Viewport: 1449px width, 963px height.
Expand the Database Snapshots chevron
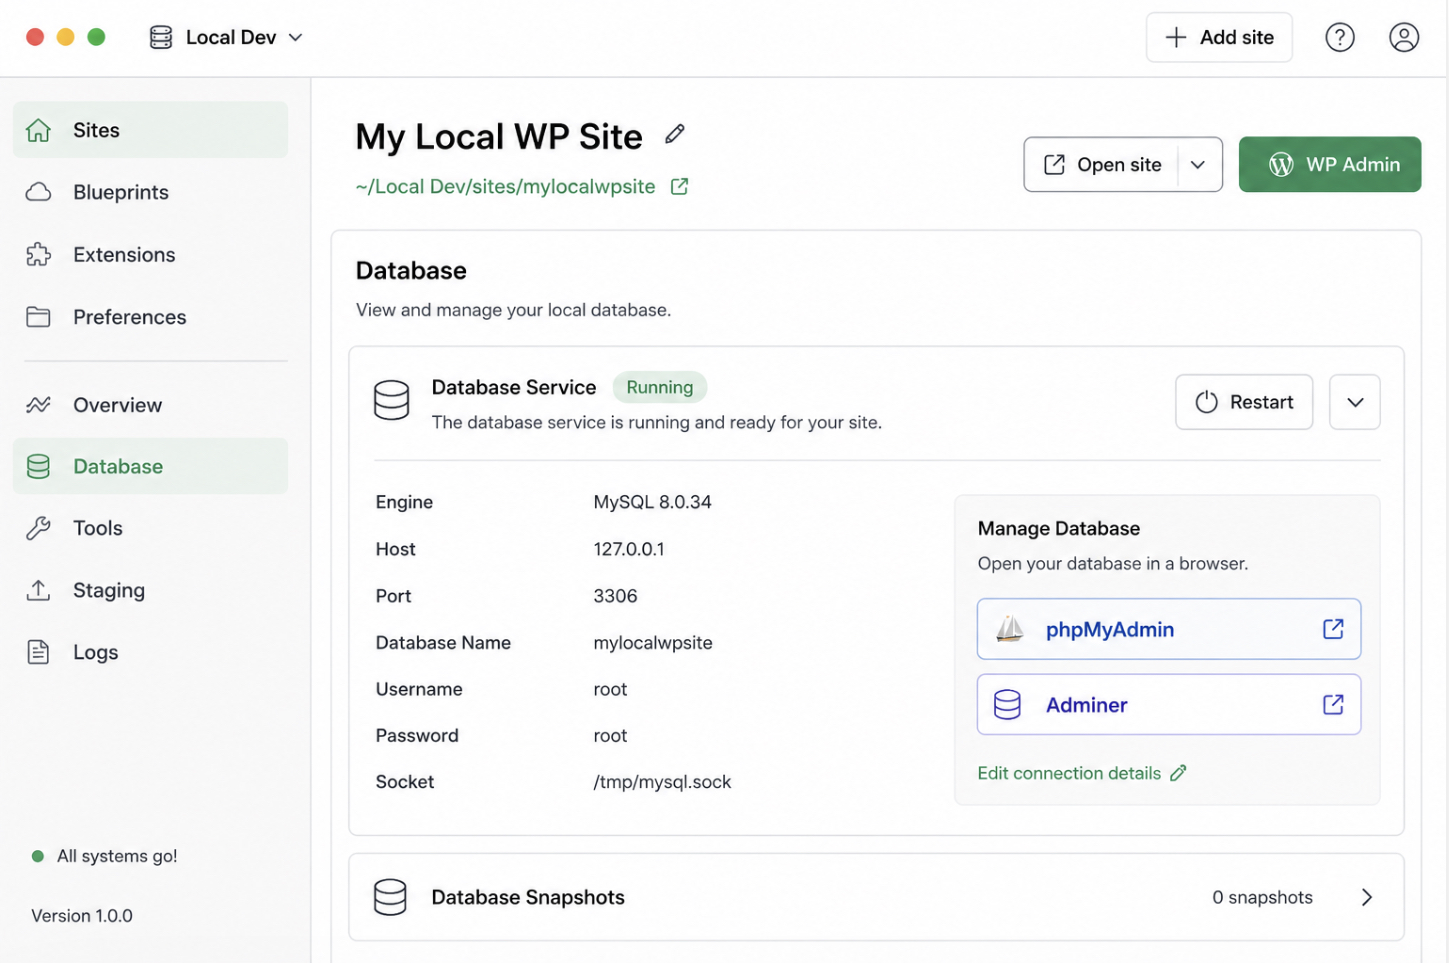tap(1366, 897)
